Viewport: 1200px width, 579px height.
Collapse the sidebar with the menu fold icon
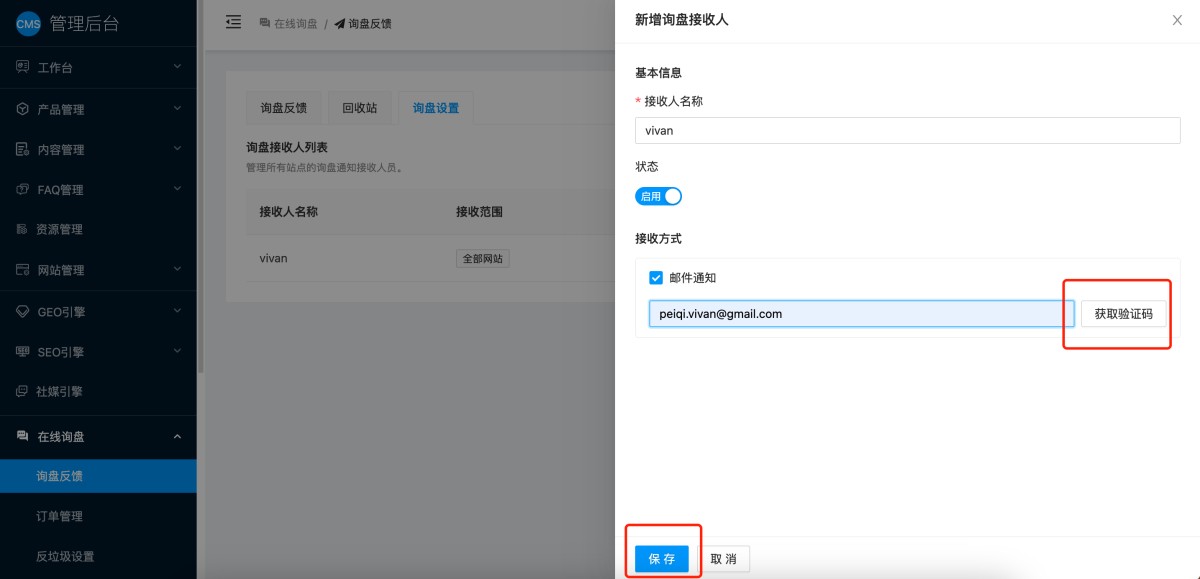pos(233,21)
